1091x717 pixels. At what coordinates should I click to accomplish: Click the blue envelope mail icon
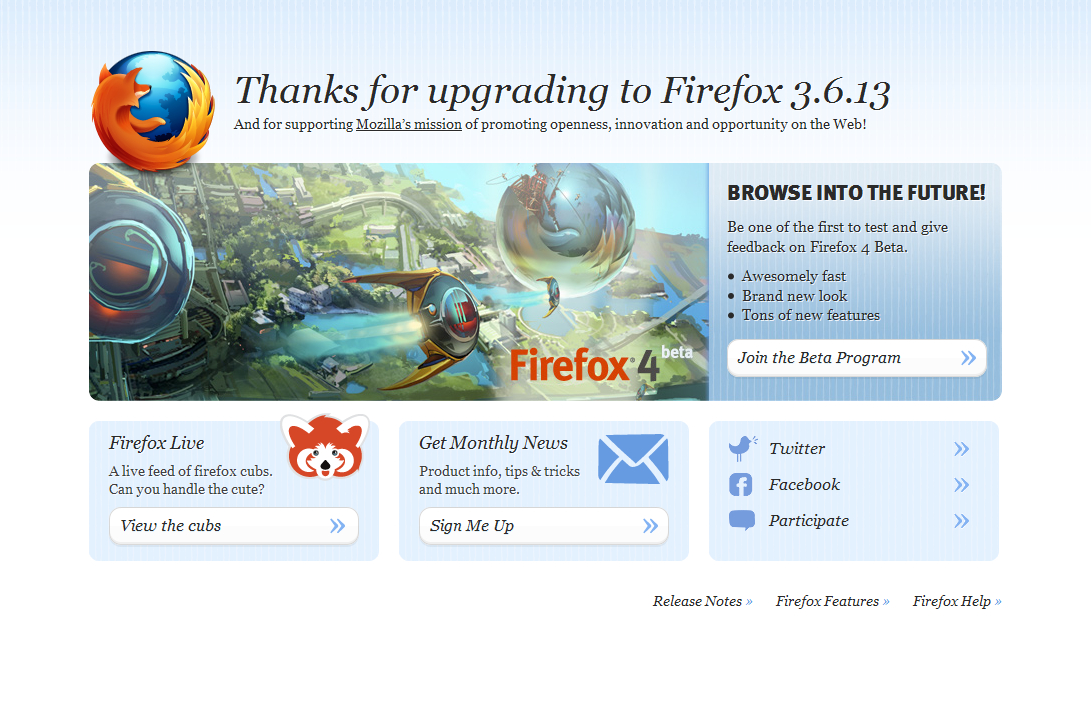coord(633,459)
